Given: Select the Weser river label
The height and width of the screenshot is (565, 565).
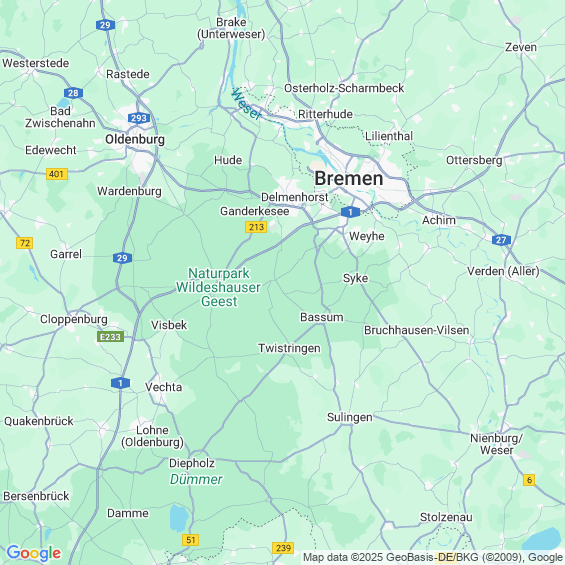Looking at the screenshot, I should coord(246,104).
